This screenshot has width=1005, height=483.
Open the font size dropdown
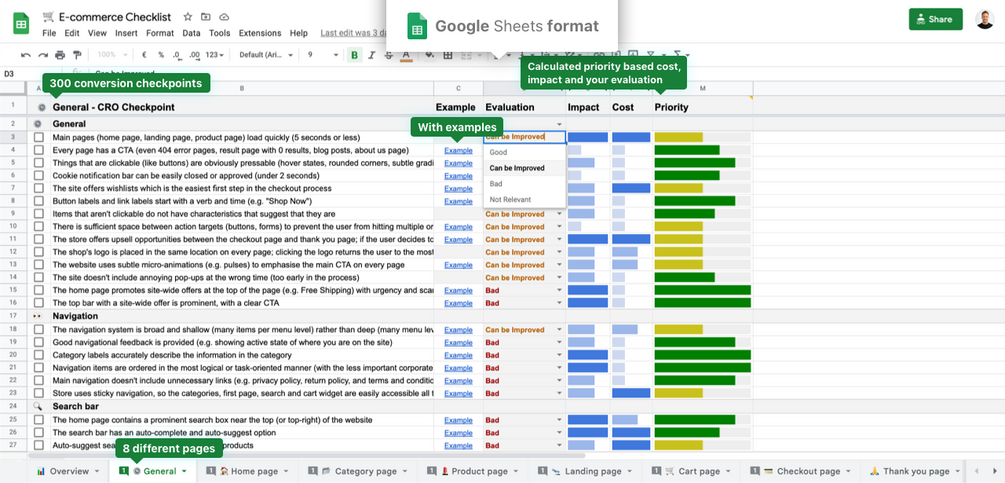tap(322, 55)
